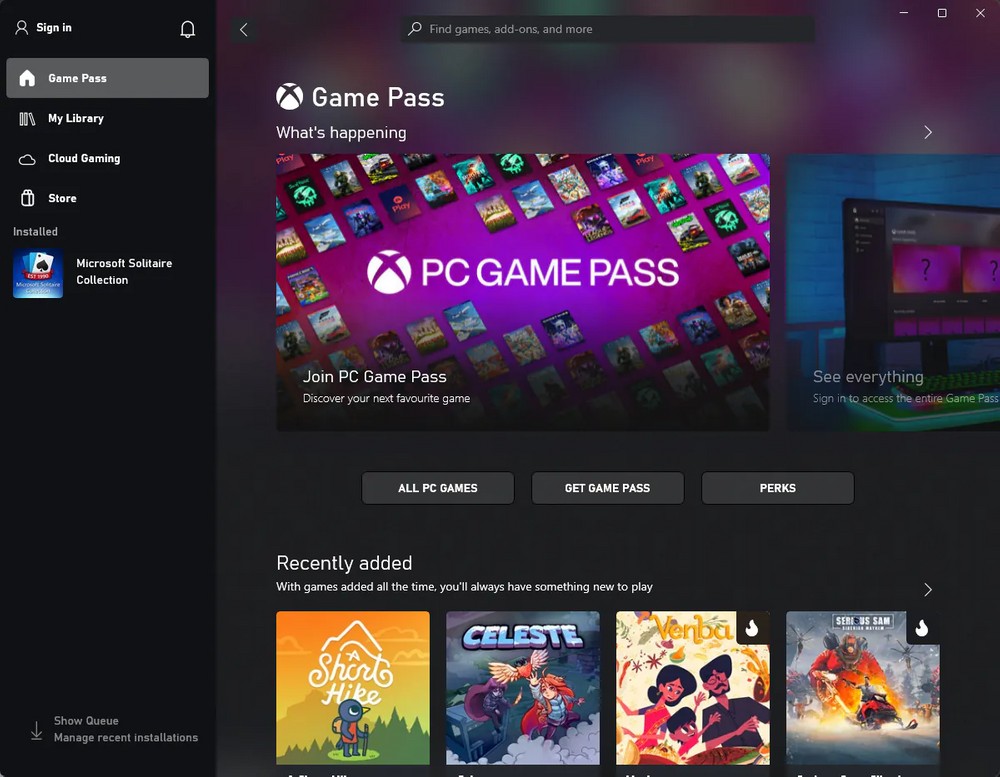The image size is (1000, 777).
Task: Minimize the window
Action: (x=904, y=13)
